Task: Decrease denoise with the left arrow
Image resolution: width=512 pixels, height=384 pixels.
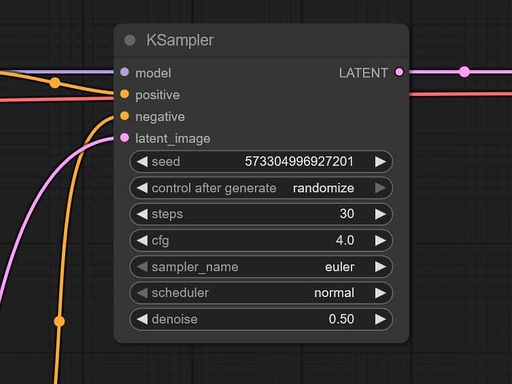Action: (142, 319)
